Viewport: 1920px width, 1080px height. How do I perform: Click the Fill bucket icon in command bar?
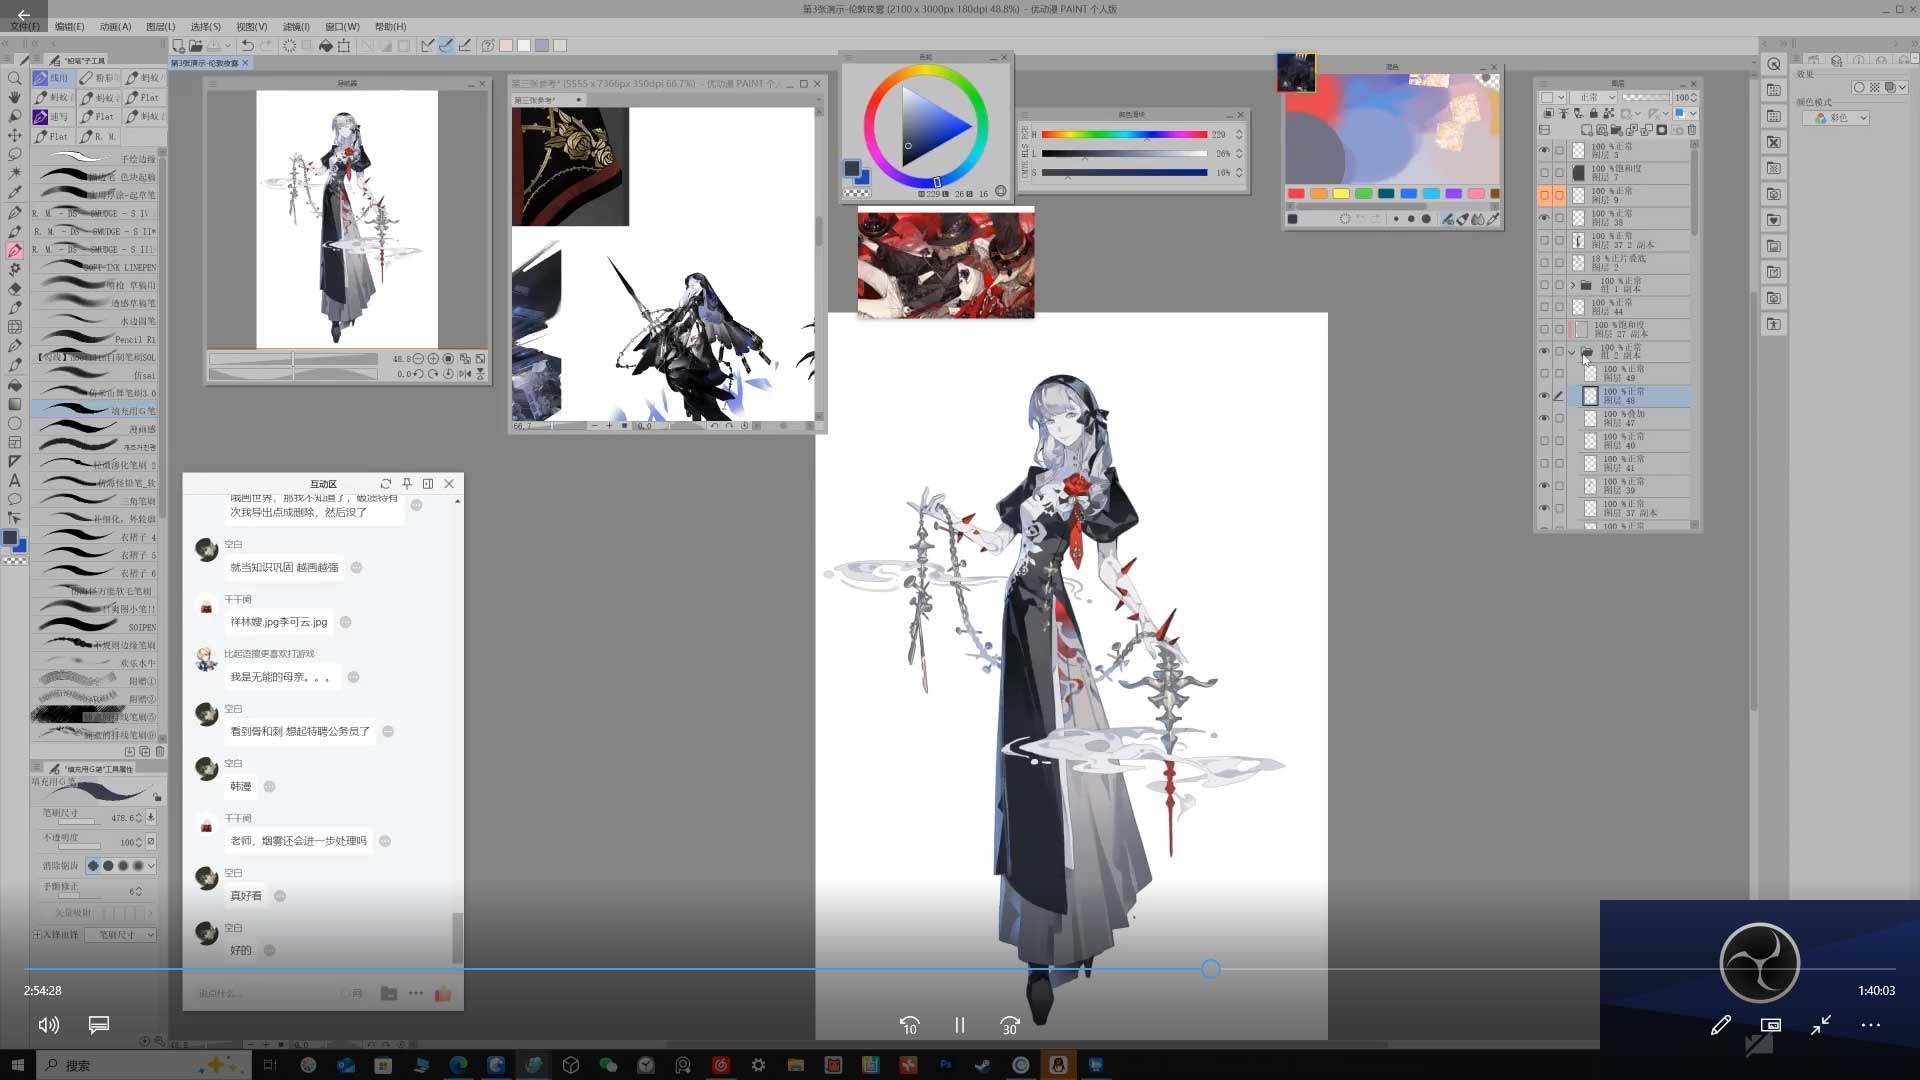click(x=325, y=46)
